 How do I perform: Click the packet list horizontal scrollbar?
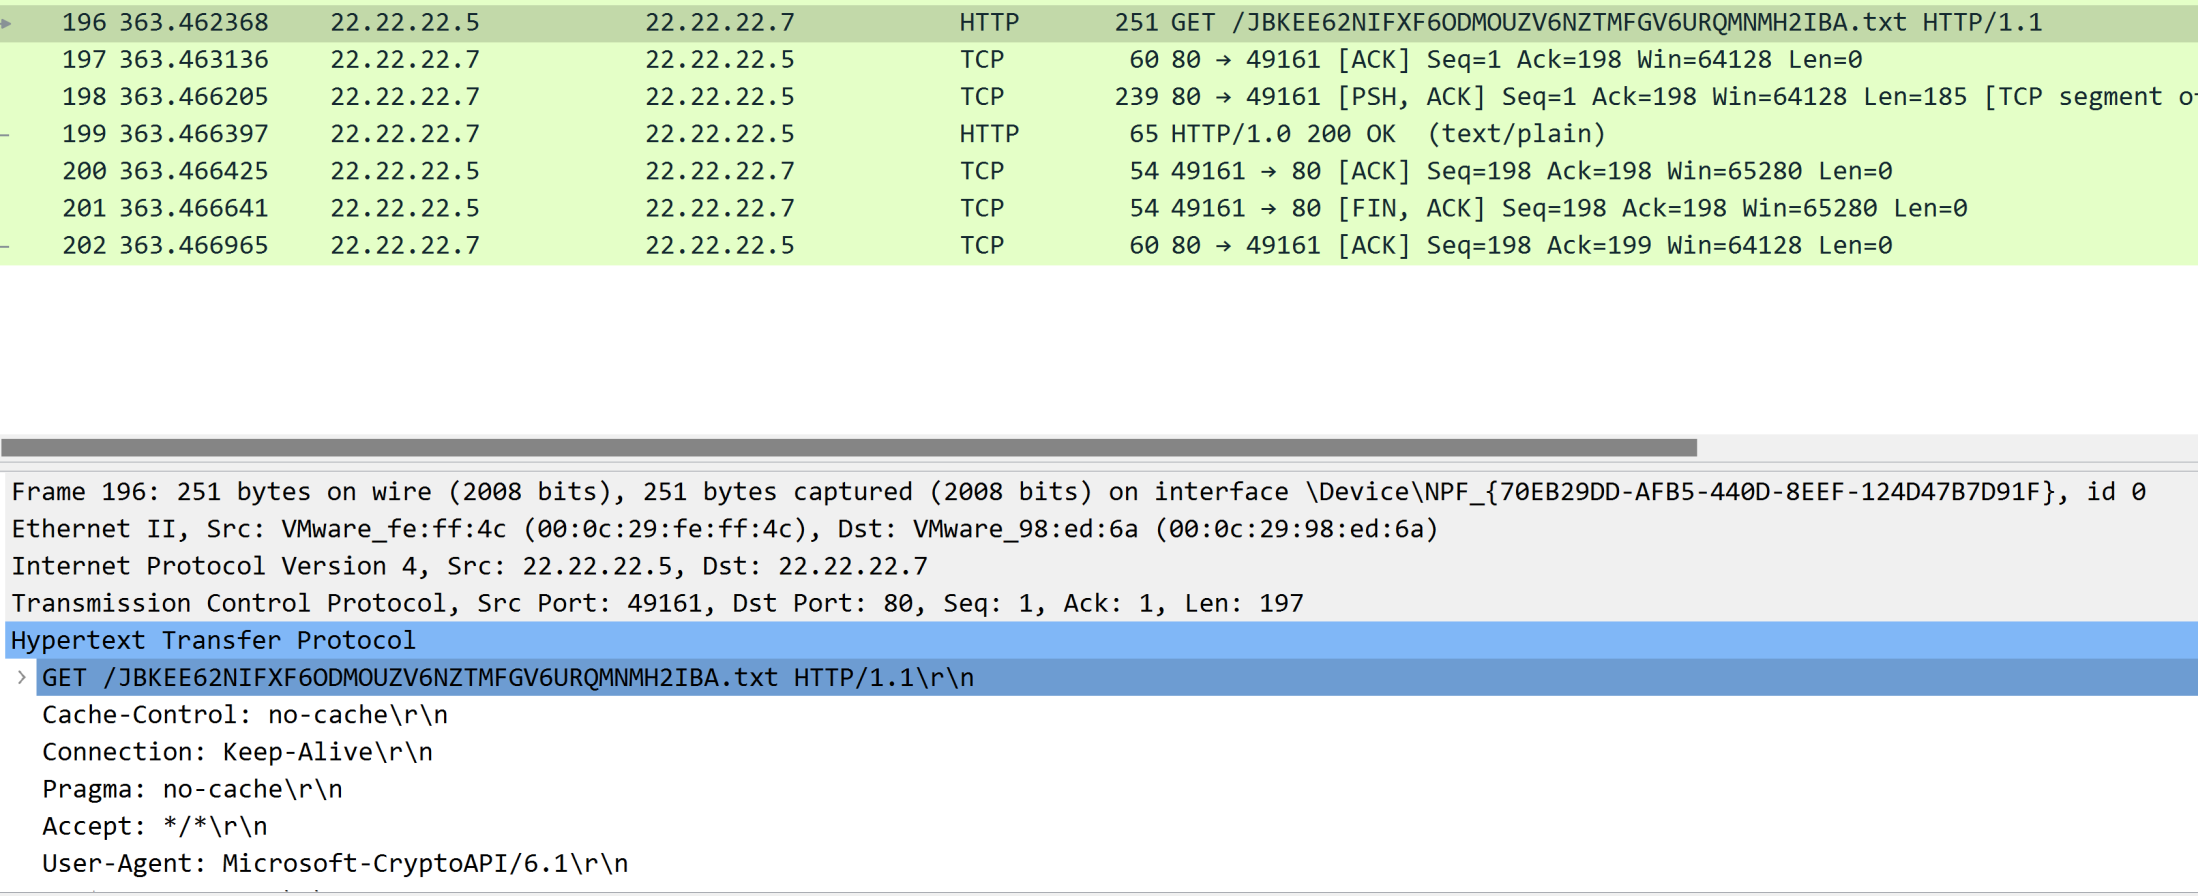[x=850, y=447]
